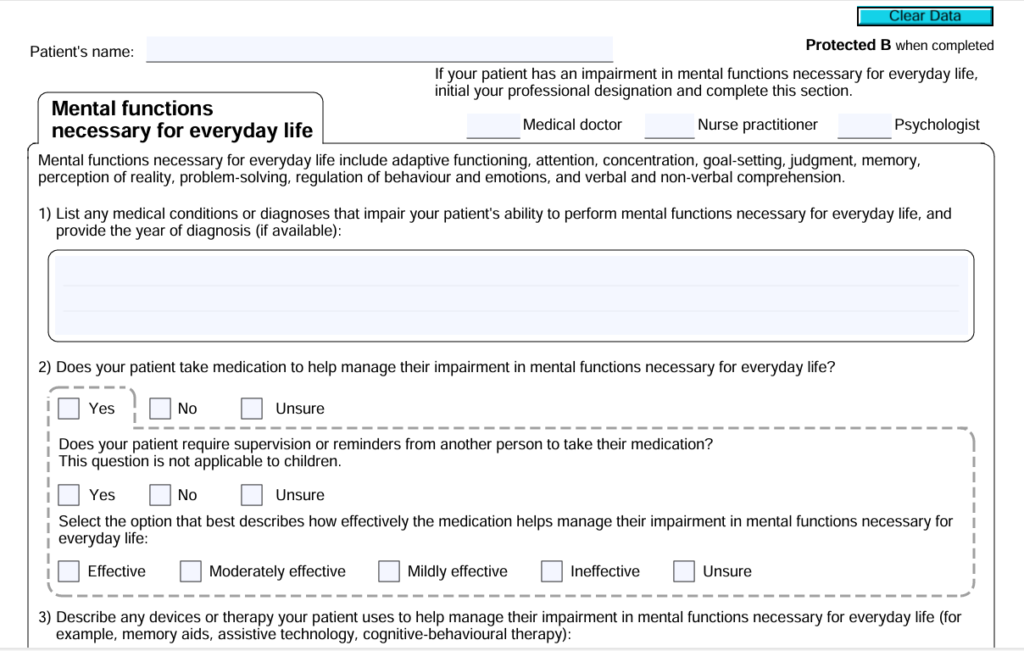This screenshot has height=651, width=1024.
Task: Select No for the supervision question
Action: tap(159, 494)
